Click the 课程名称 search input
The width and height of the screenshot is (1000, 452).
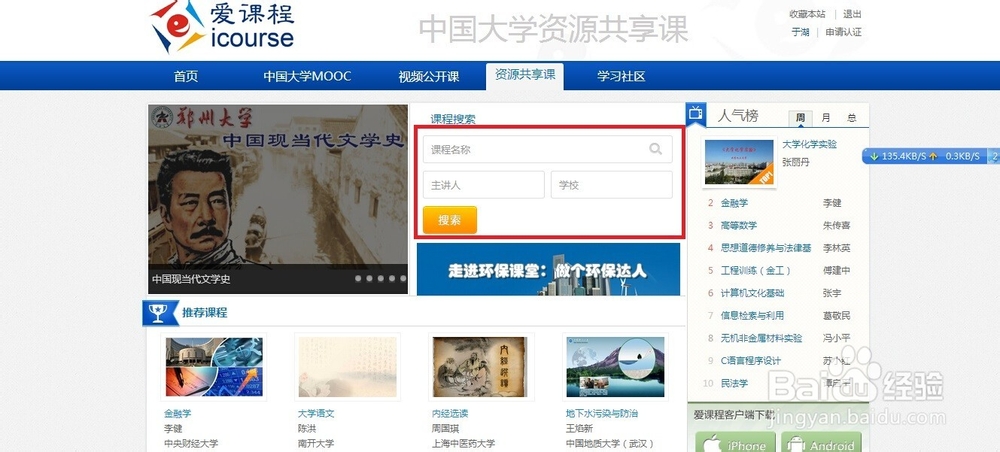click(x=547, y=149)
